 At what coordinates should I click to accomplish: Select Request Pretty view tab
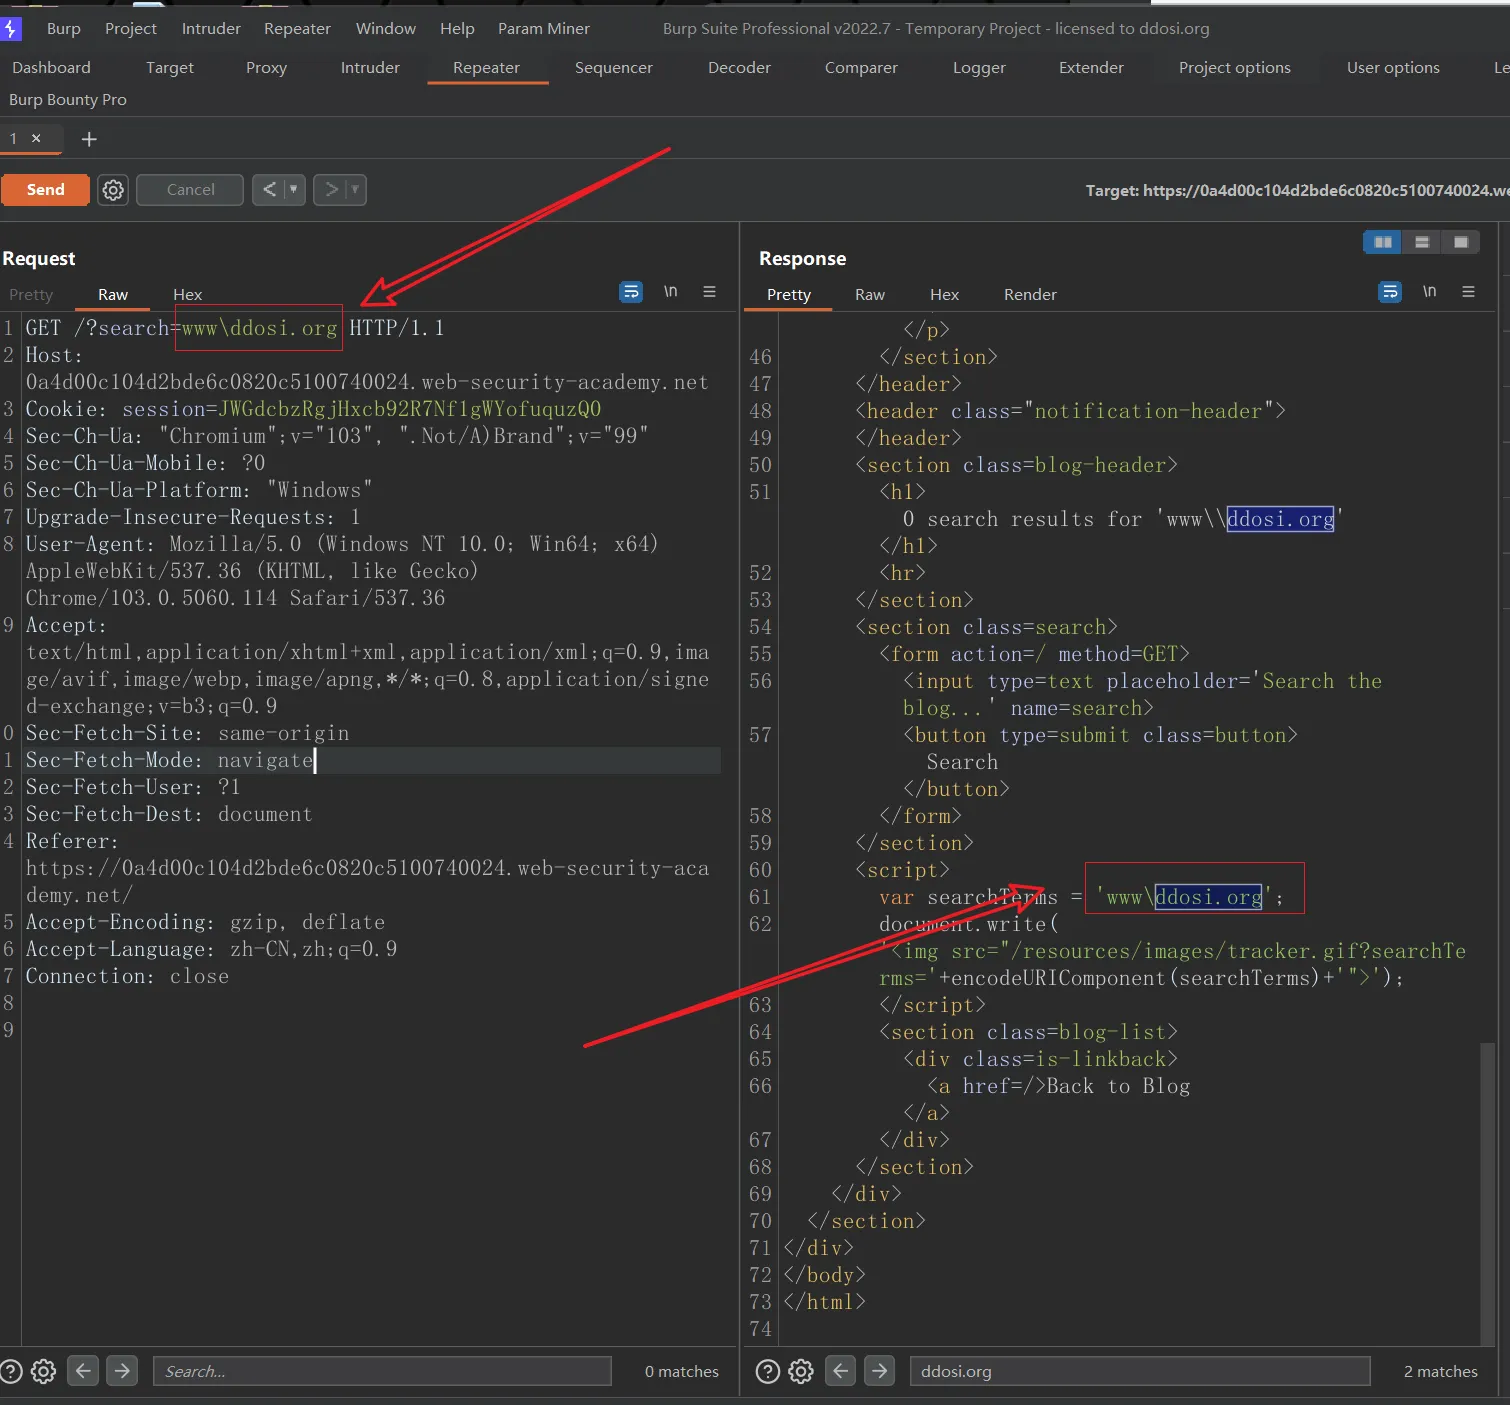point(31,294)
